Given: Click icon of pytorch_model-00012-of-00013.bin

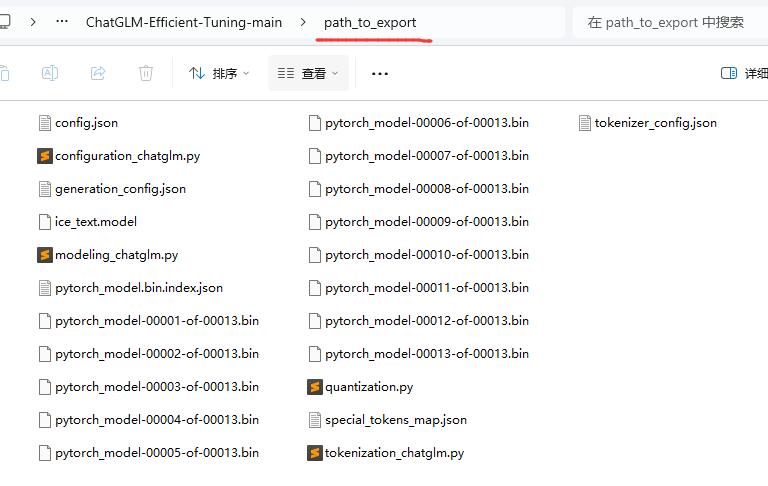Looking at the screenshot, I should [x=315, y=321].
